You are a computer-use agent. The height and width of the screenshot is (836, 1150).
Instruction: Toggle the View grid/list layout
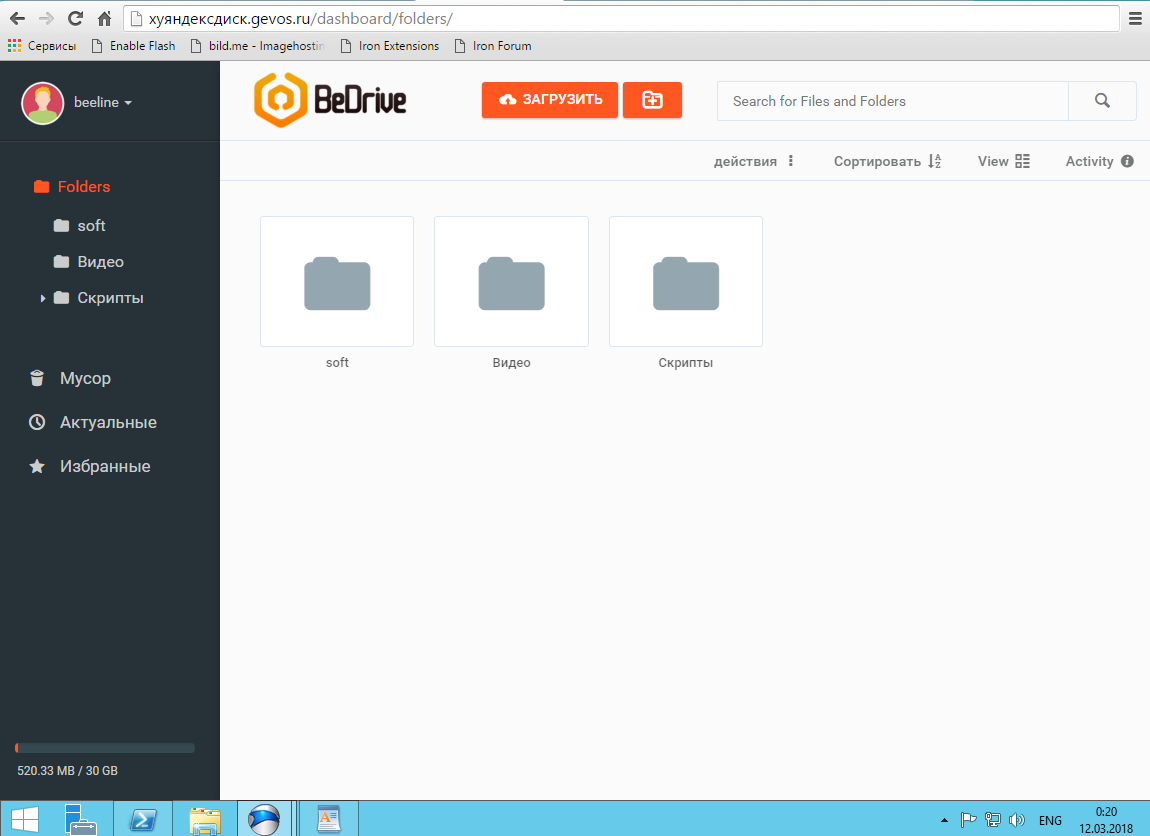point(1004,161)
